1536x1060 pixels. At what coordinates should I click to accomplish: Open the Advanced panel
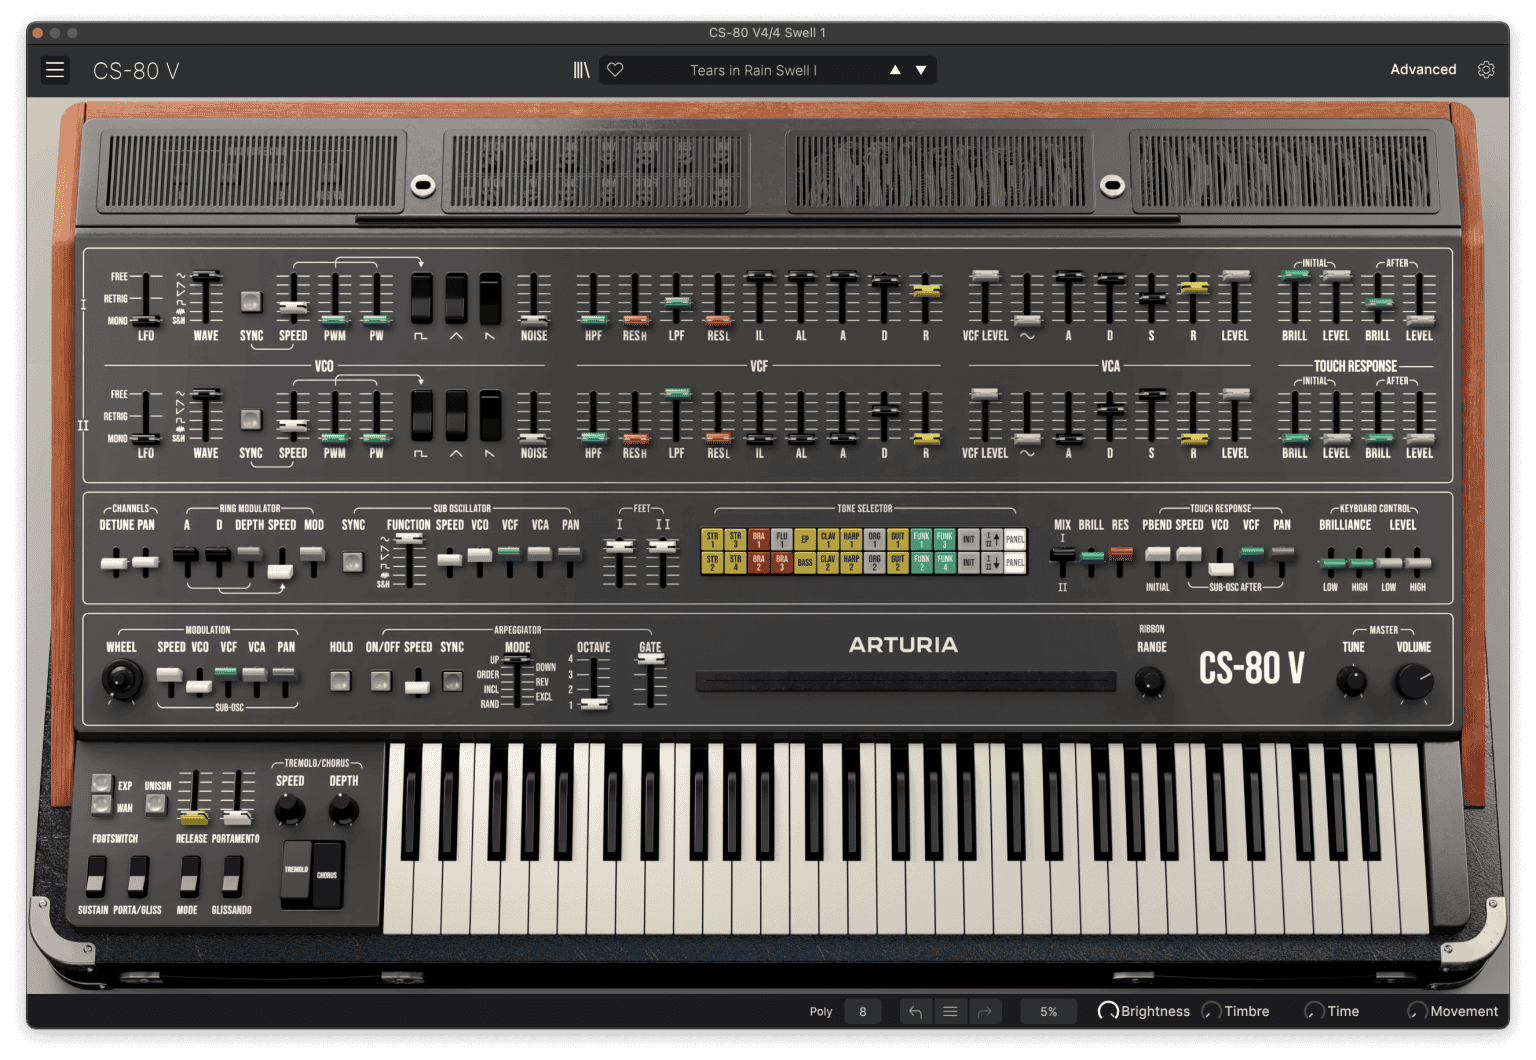(x=1422, y=69)
